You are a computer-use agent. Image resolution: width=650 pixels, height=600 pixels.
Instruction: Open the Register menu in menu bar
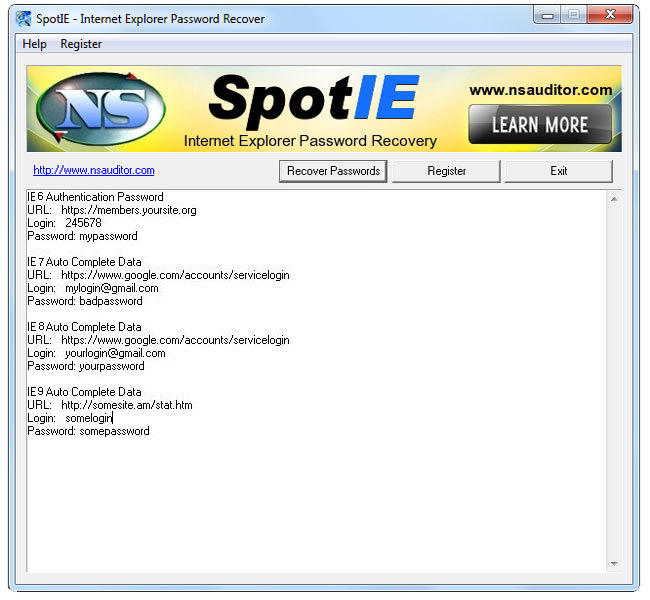tap(81, 44)
